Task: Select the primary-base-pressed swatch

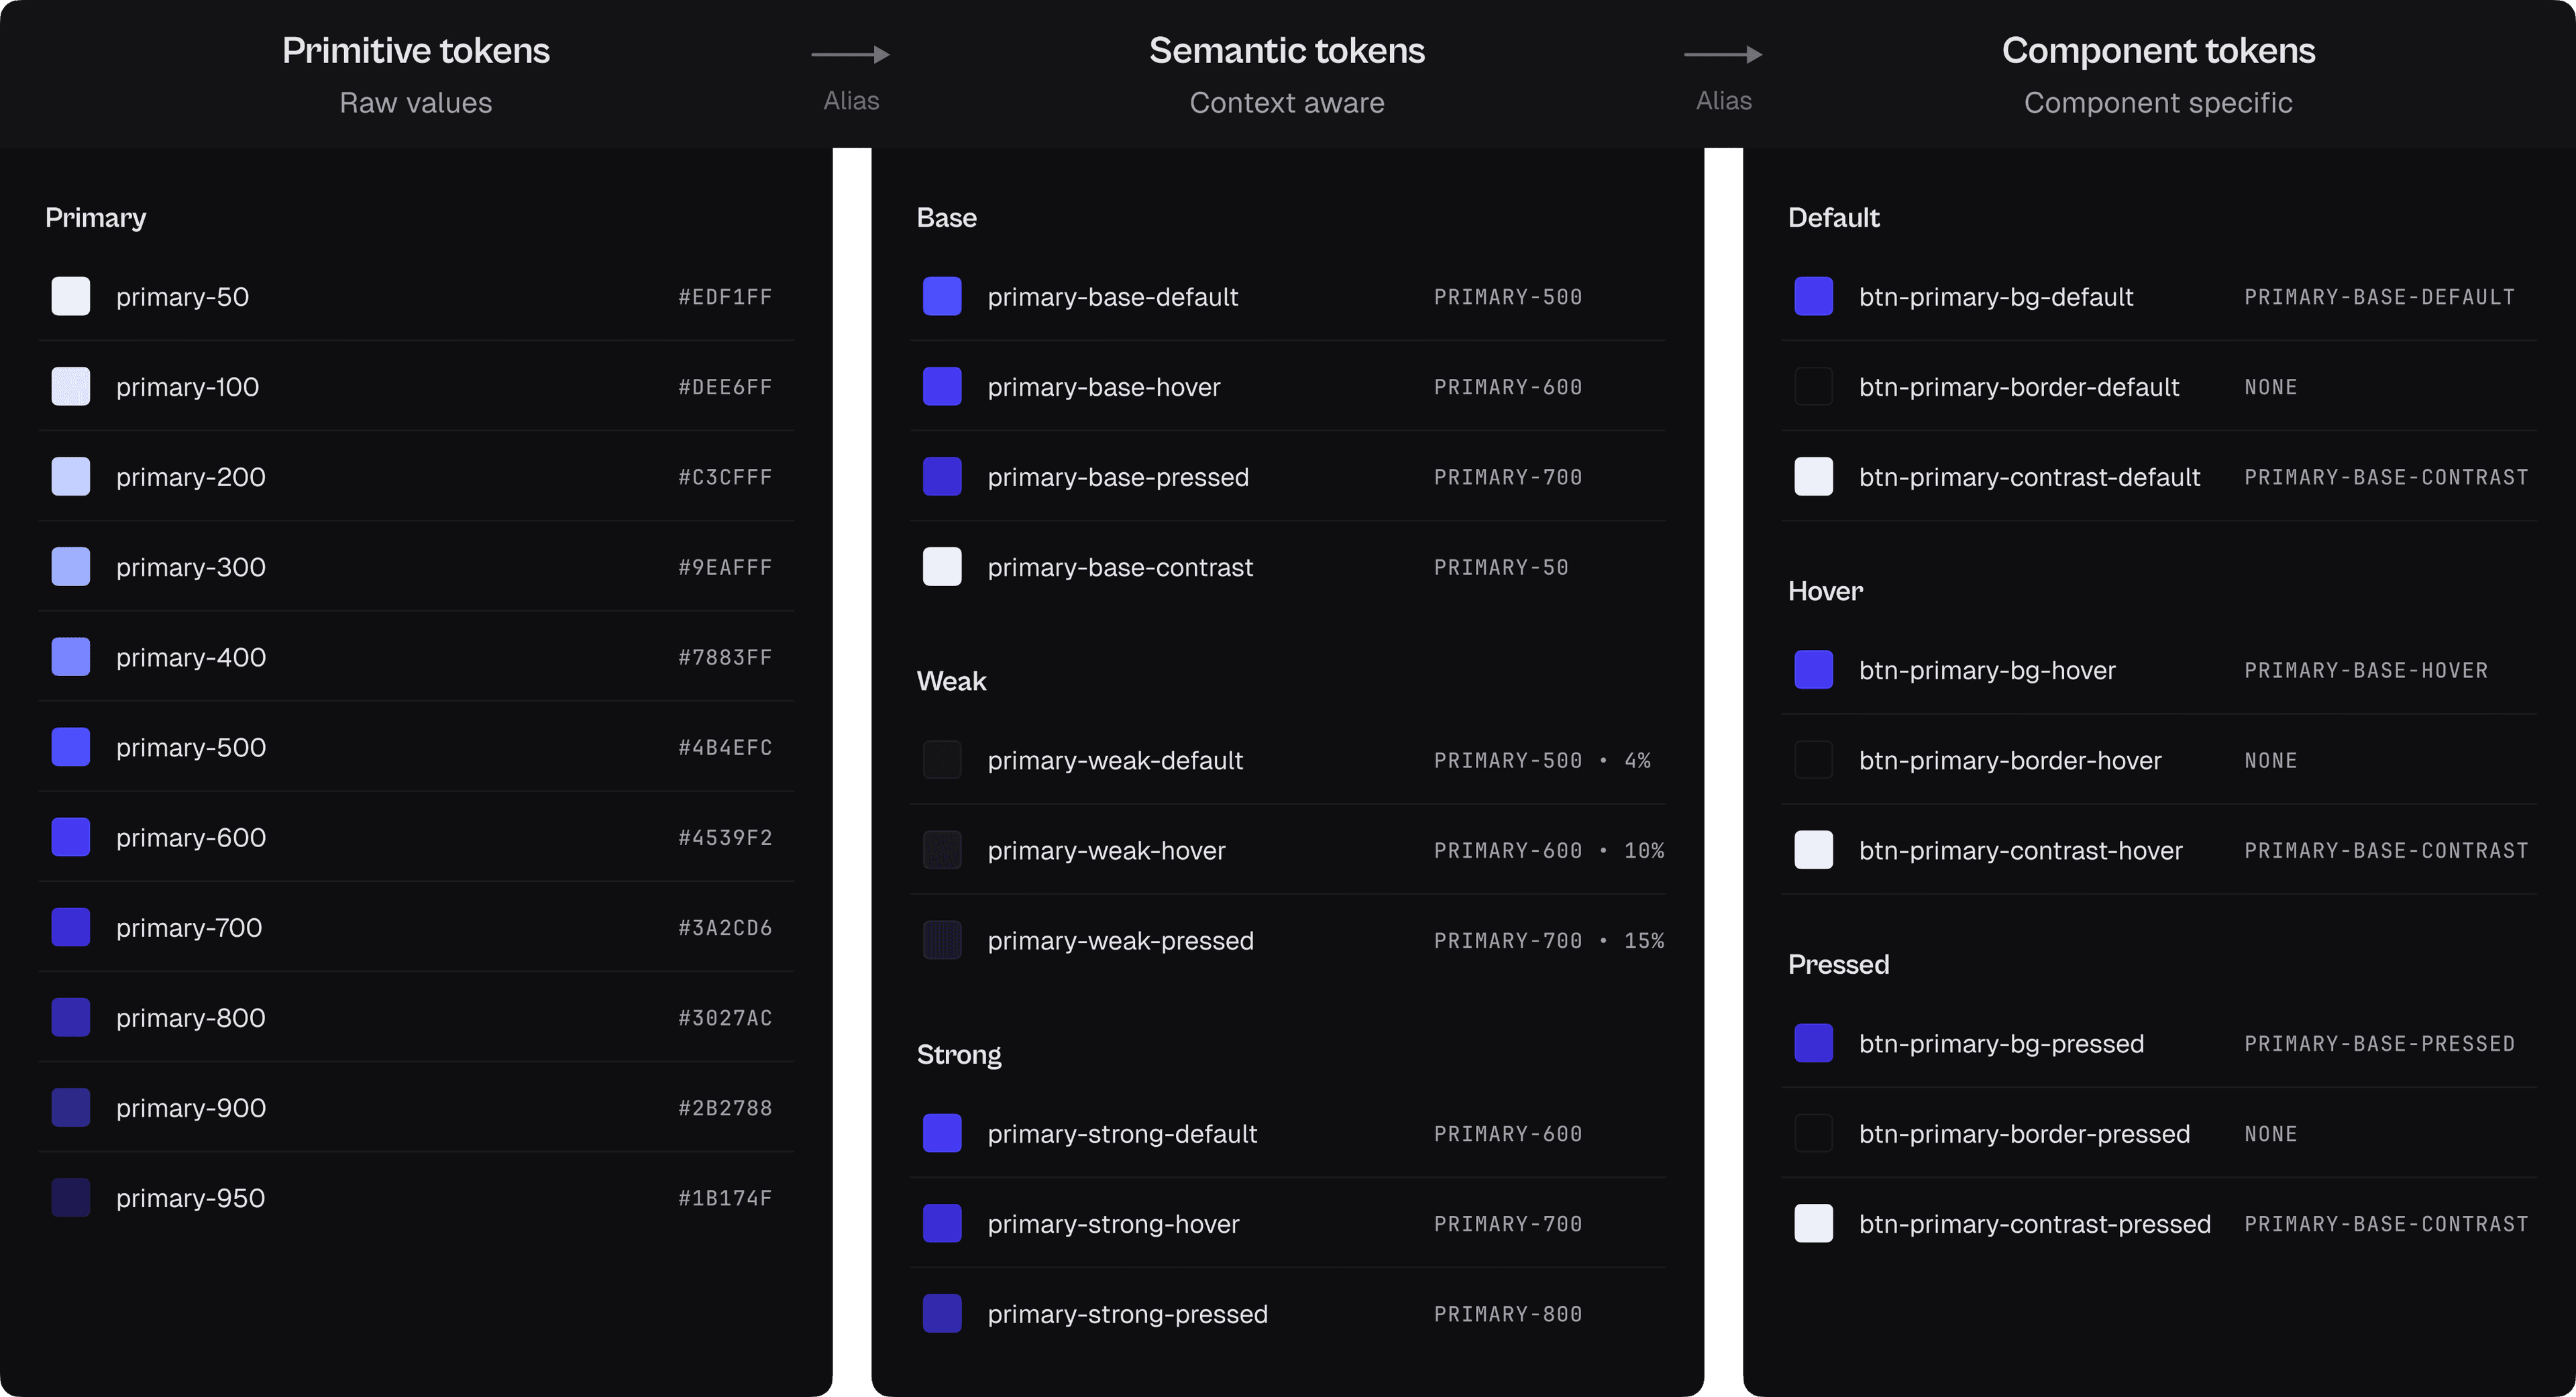Action: pyautogui.click(x=942, y=477)
